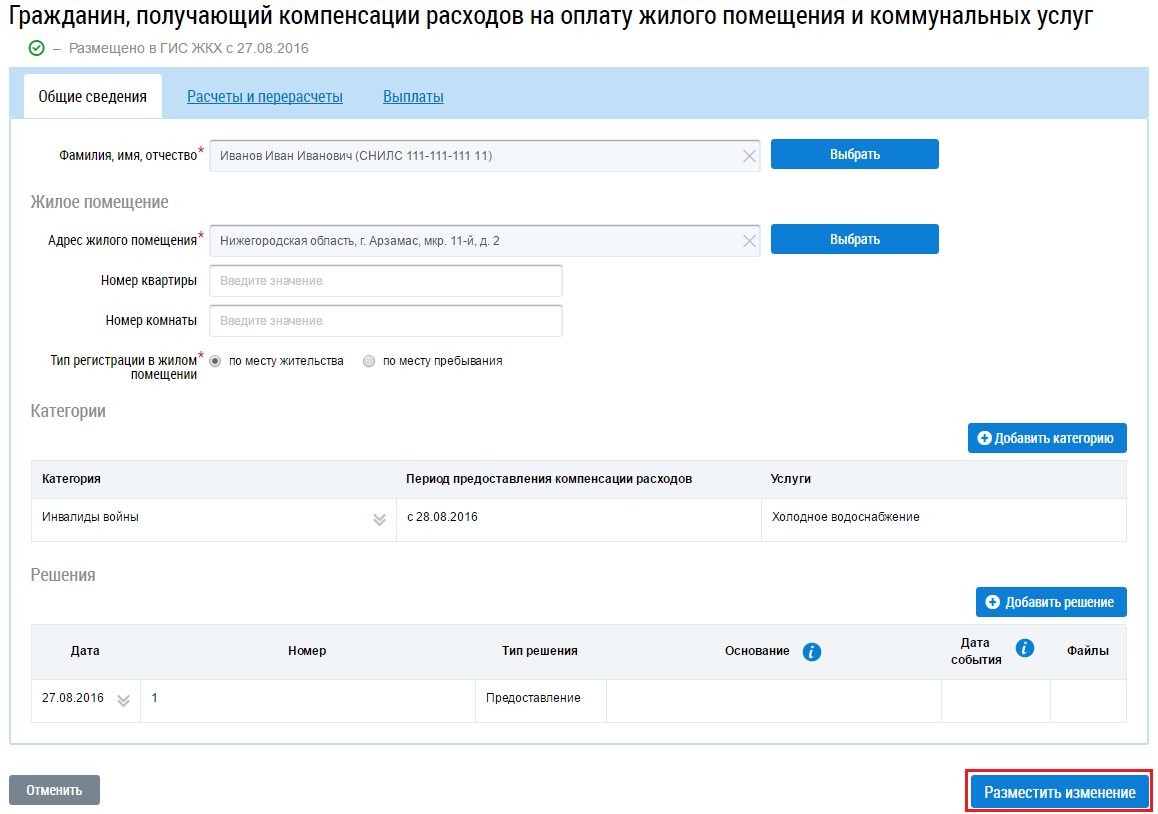Focus the 'Номер комнаты' input field
Image resolution: width=1158 pixels, height=814 pixels.
(385, 321)
